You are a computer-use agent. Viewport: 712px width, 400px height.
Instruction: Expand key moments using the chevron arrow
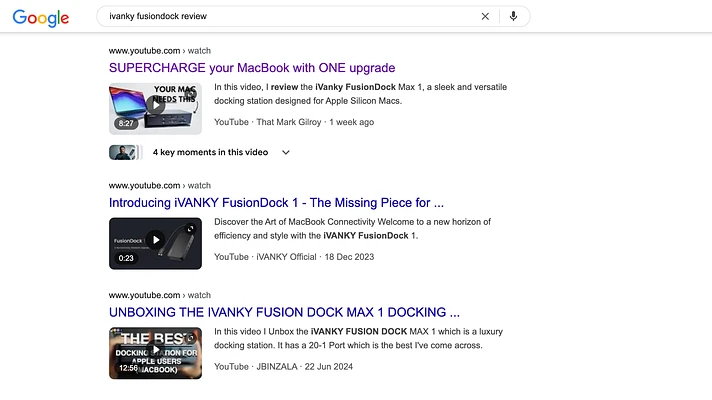point(286,153)
